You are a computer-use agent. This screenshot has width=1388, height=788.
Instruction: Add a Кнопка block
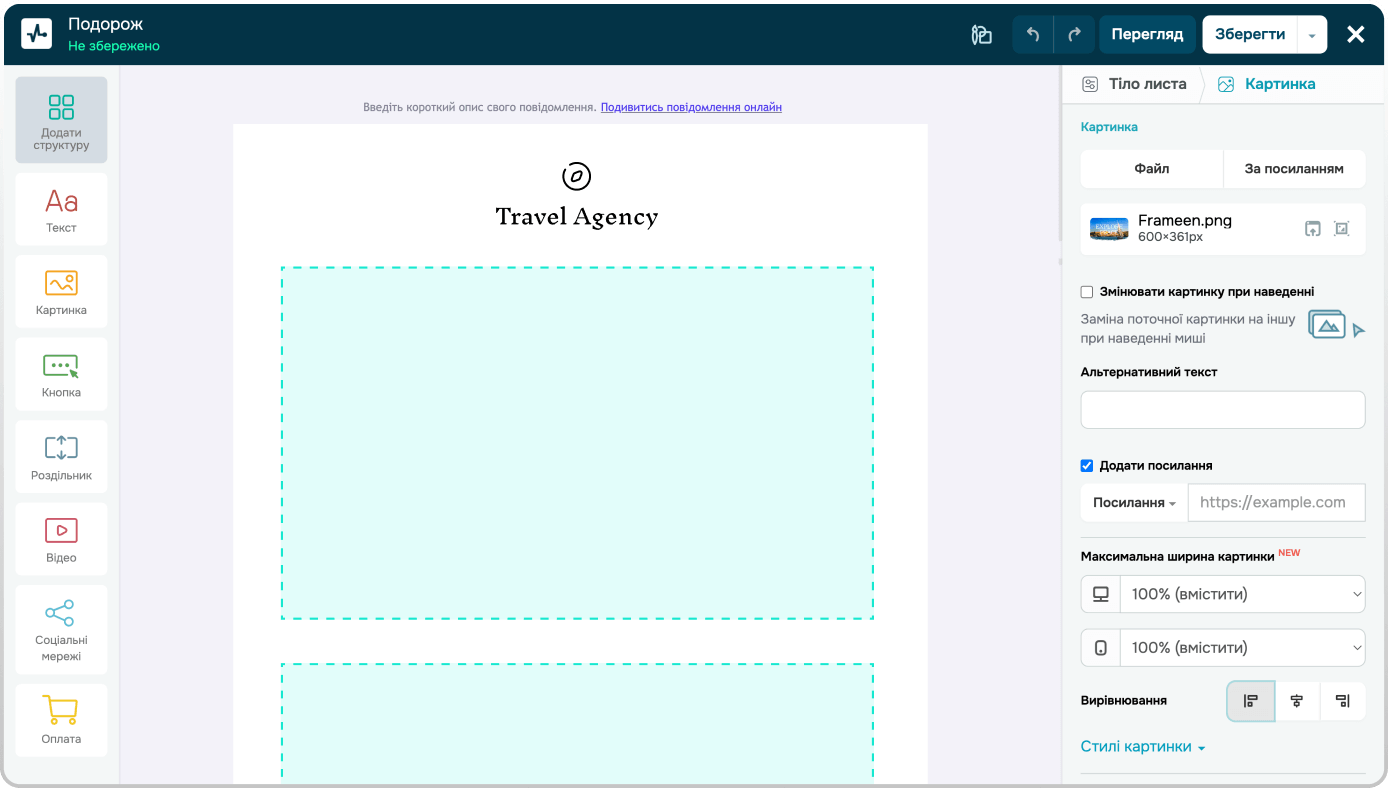click(61, 374)
